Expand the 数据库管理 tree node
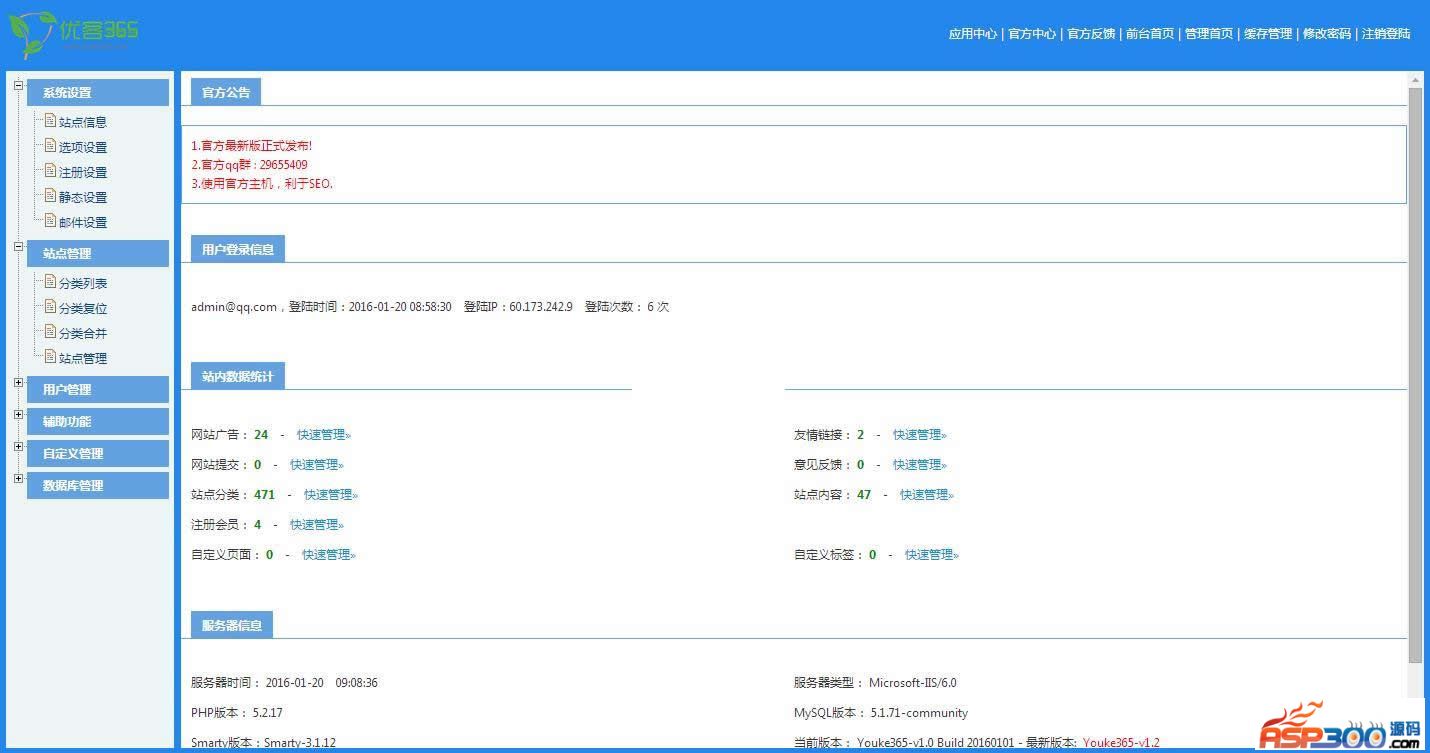1430x753 pixels. click(18, 478)
